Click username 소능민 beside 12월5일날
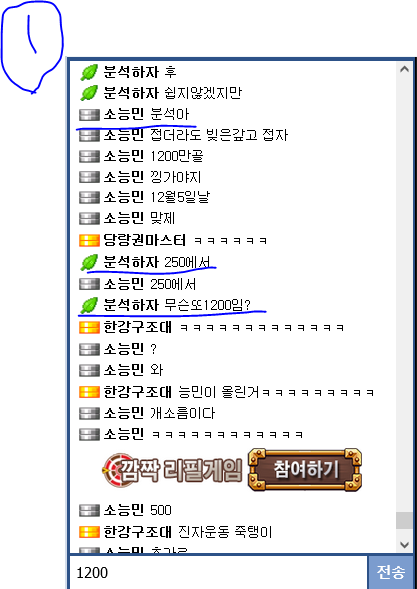Screen dimensions: 417x589 (x=124, y=197)
